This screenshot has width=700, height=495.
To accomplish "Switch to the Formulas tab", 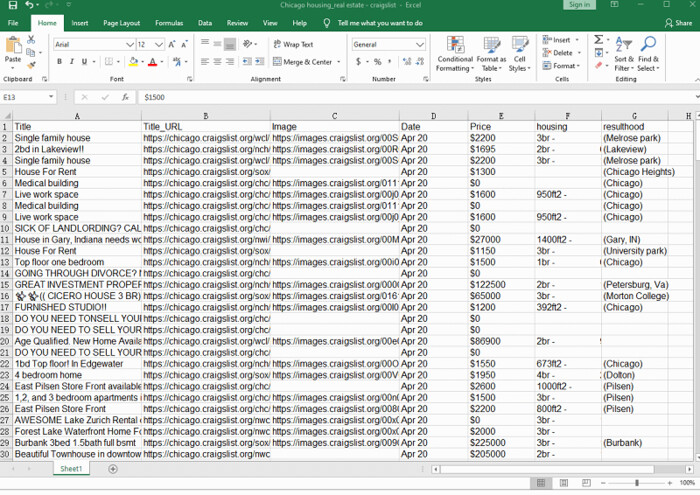I will click(169, 23).
